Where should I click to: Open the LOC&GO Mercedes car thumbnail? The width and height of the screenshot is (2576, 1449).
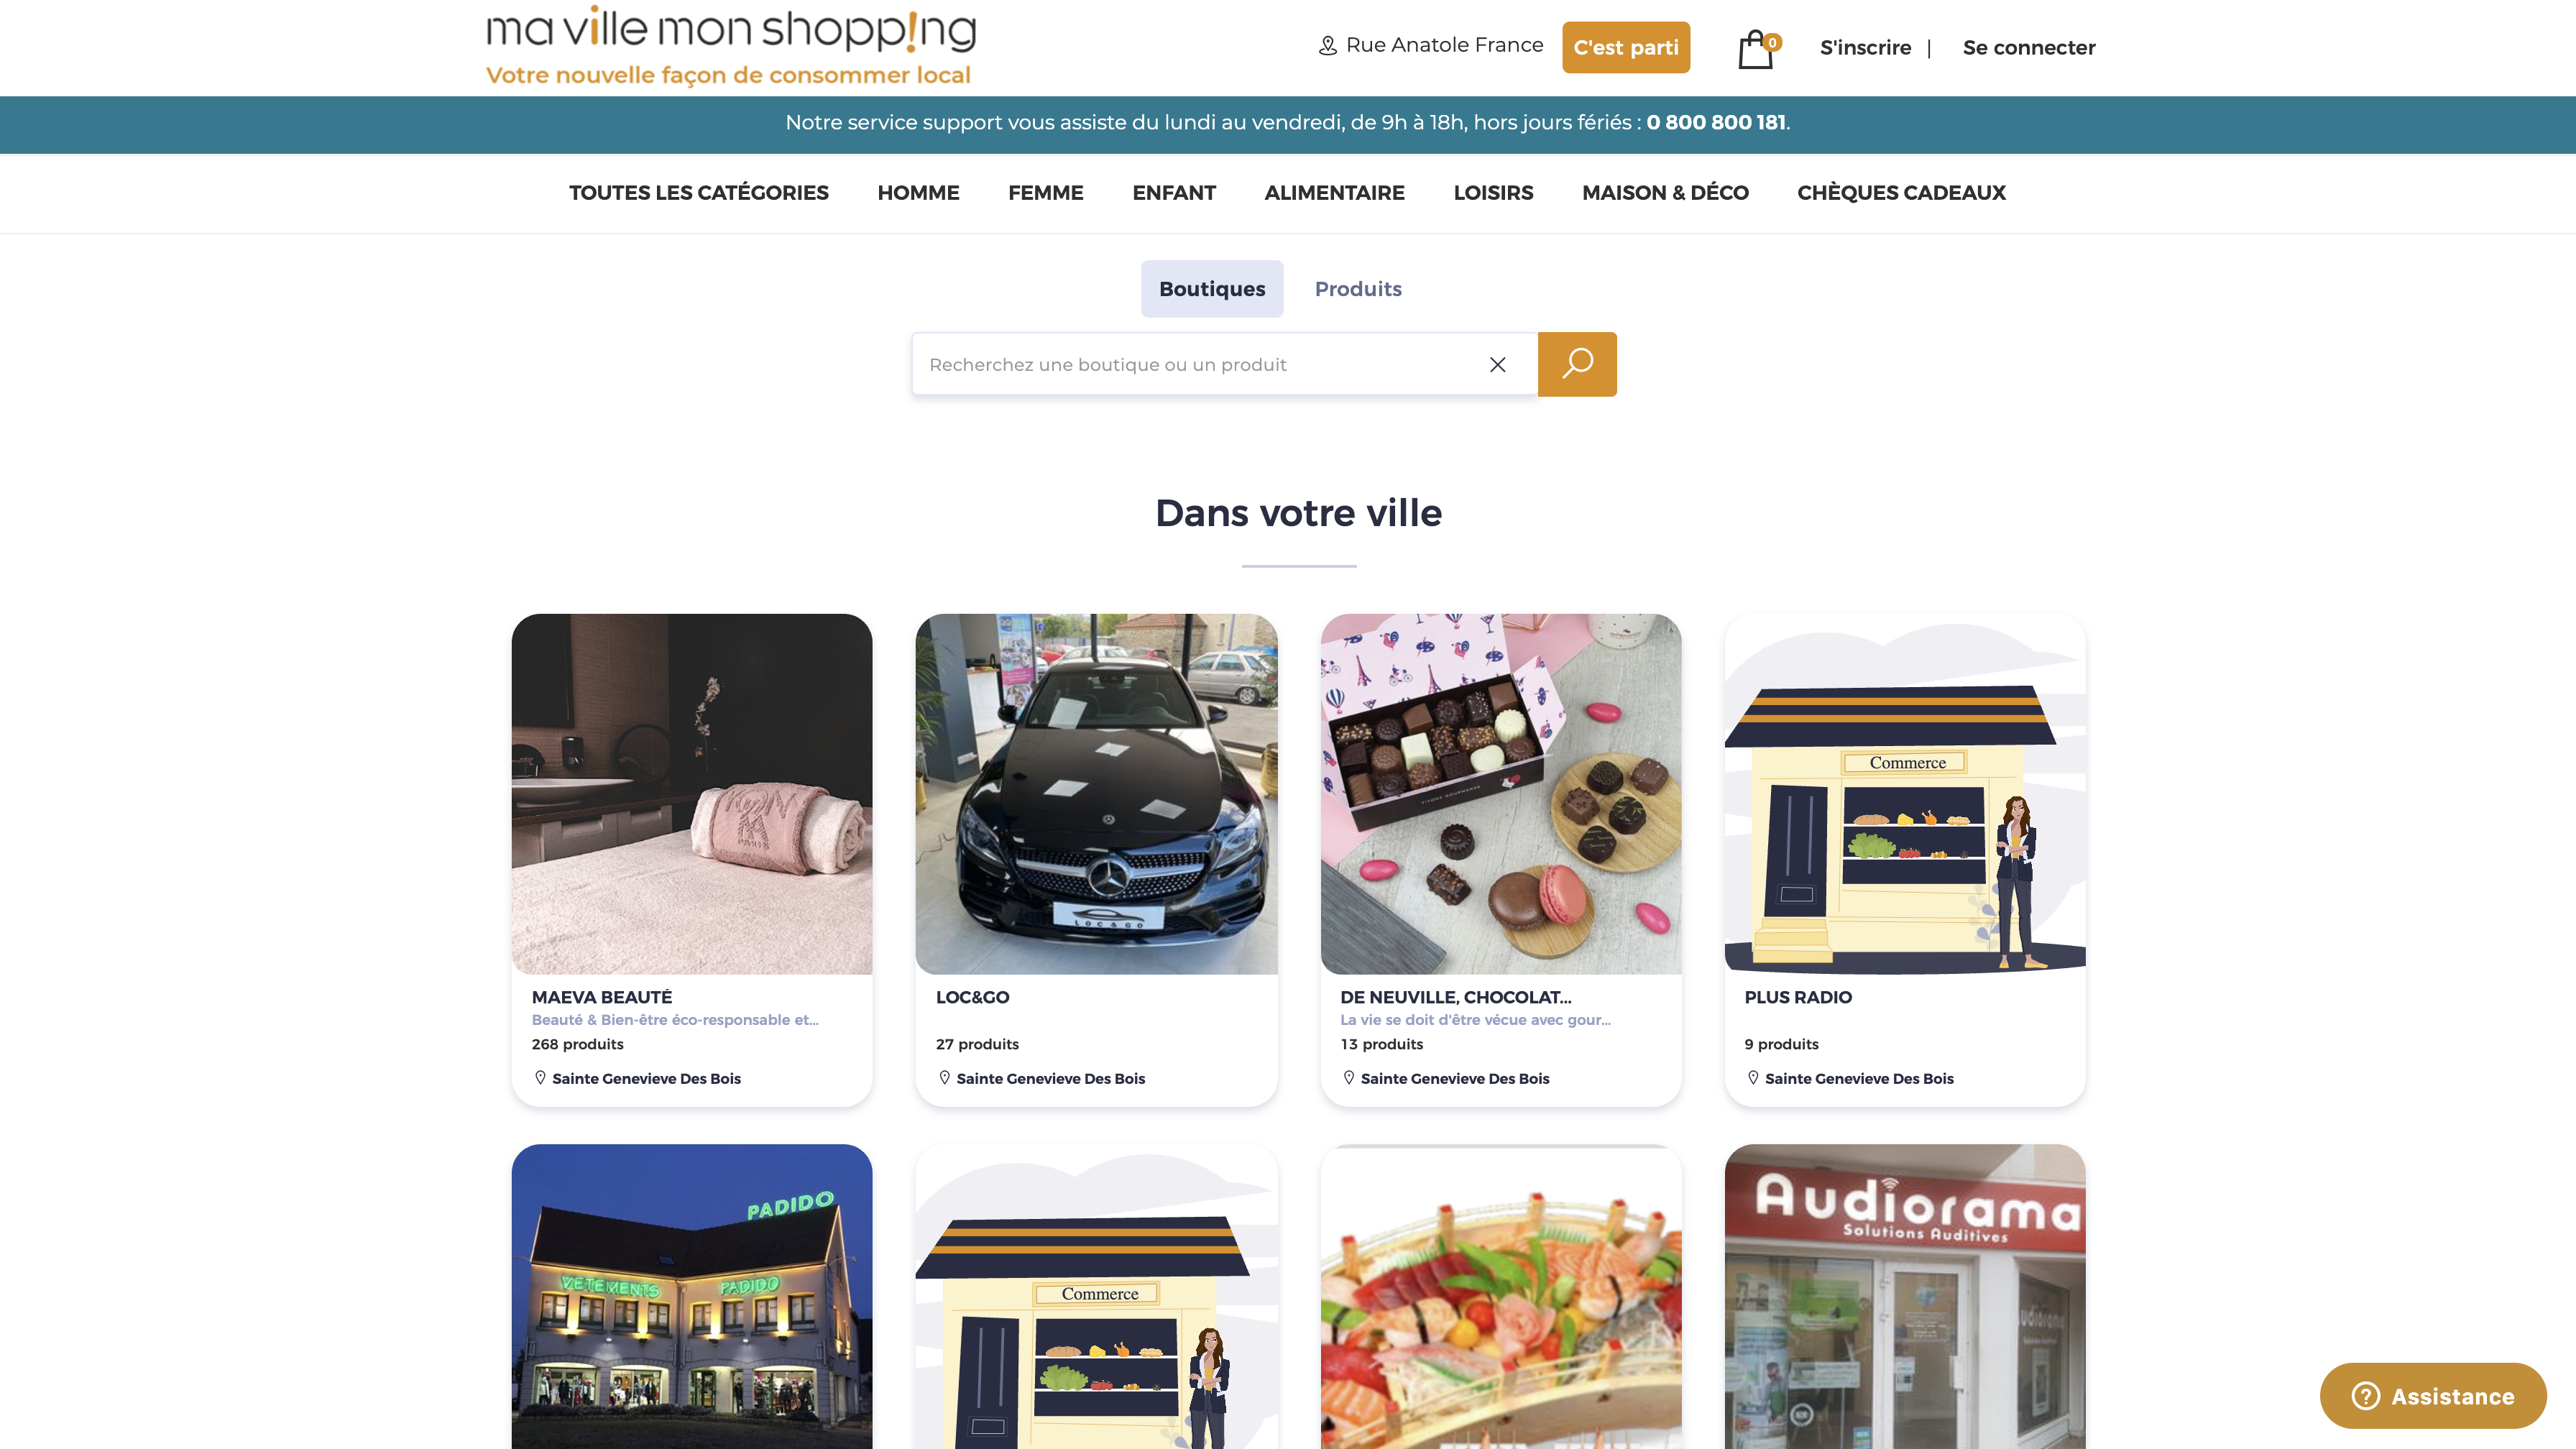pos(1096,794)
